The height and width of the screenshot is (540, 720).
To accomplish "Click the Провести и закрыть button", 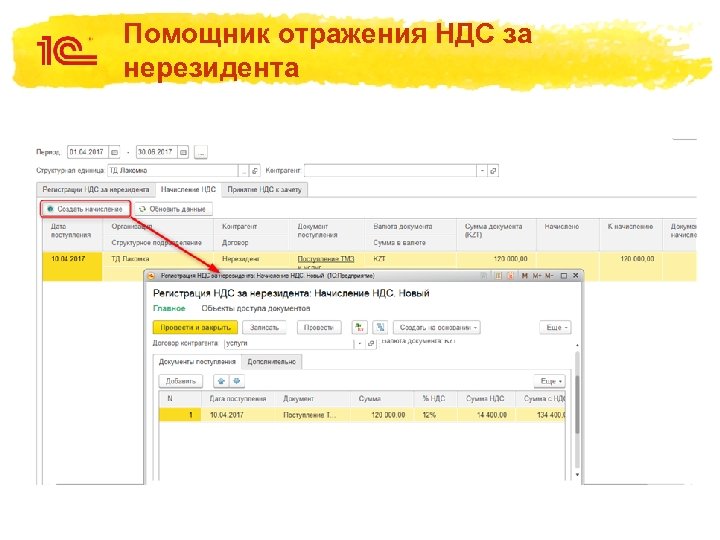I will click(x=195, y=327).
